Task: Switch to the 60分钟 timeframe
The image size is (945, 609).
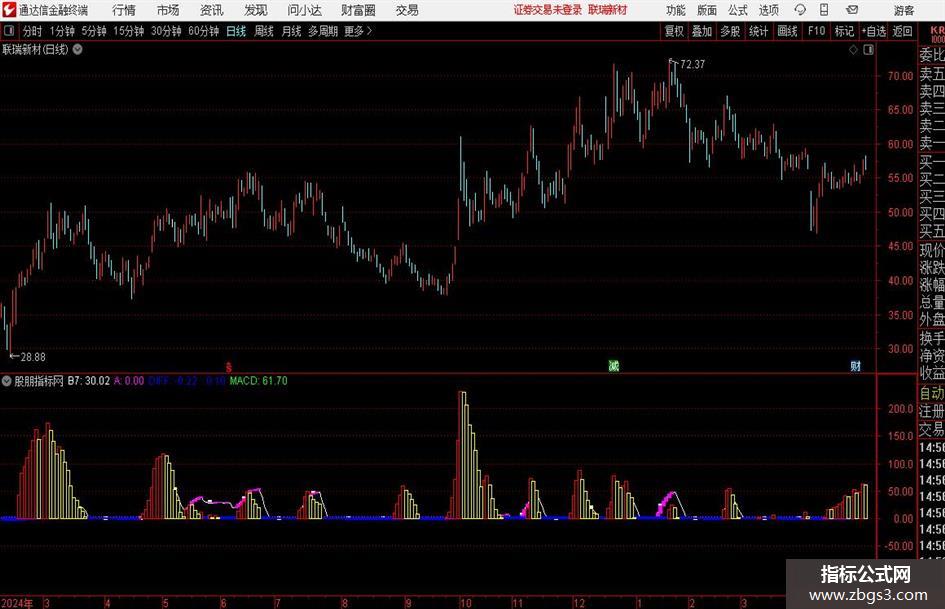Action: (x=204, y=31)
